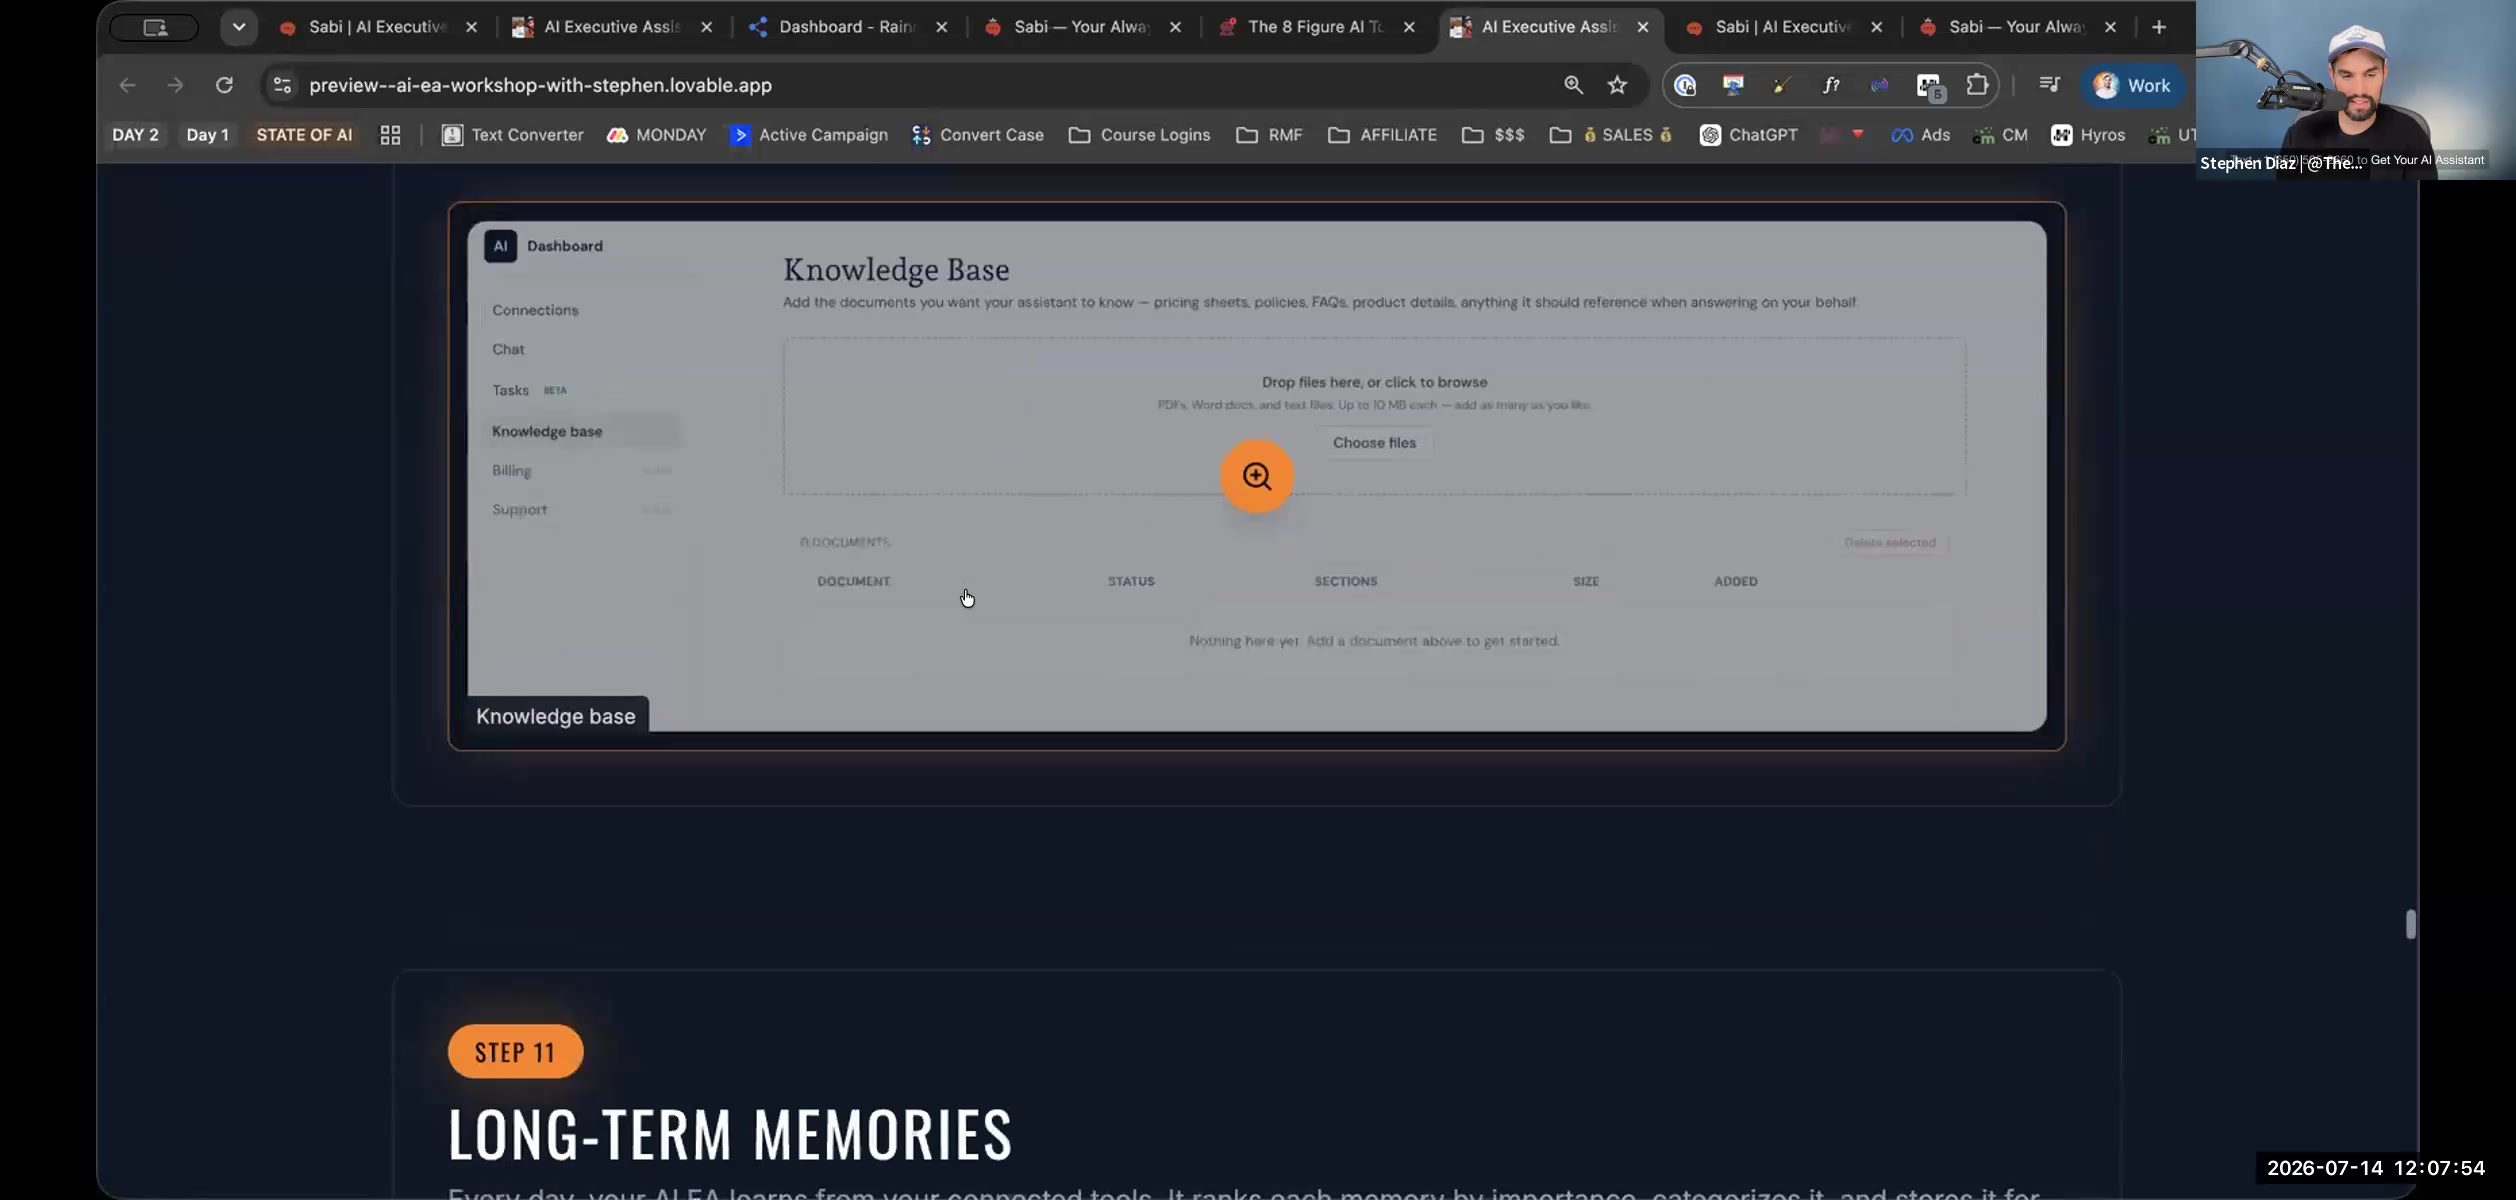Open a new browser tab
Screen dimensions: 2516x1200
coord(2159,27)
